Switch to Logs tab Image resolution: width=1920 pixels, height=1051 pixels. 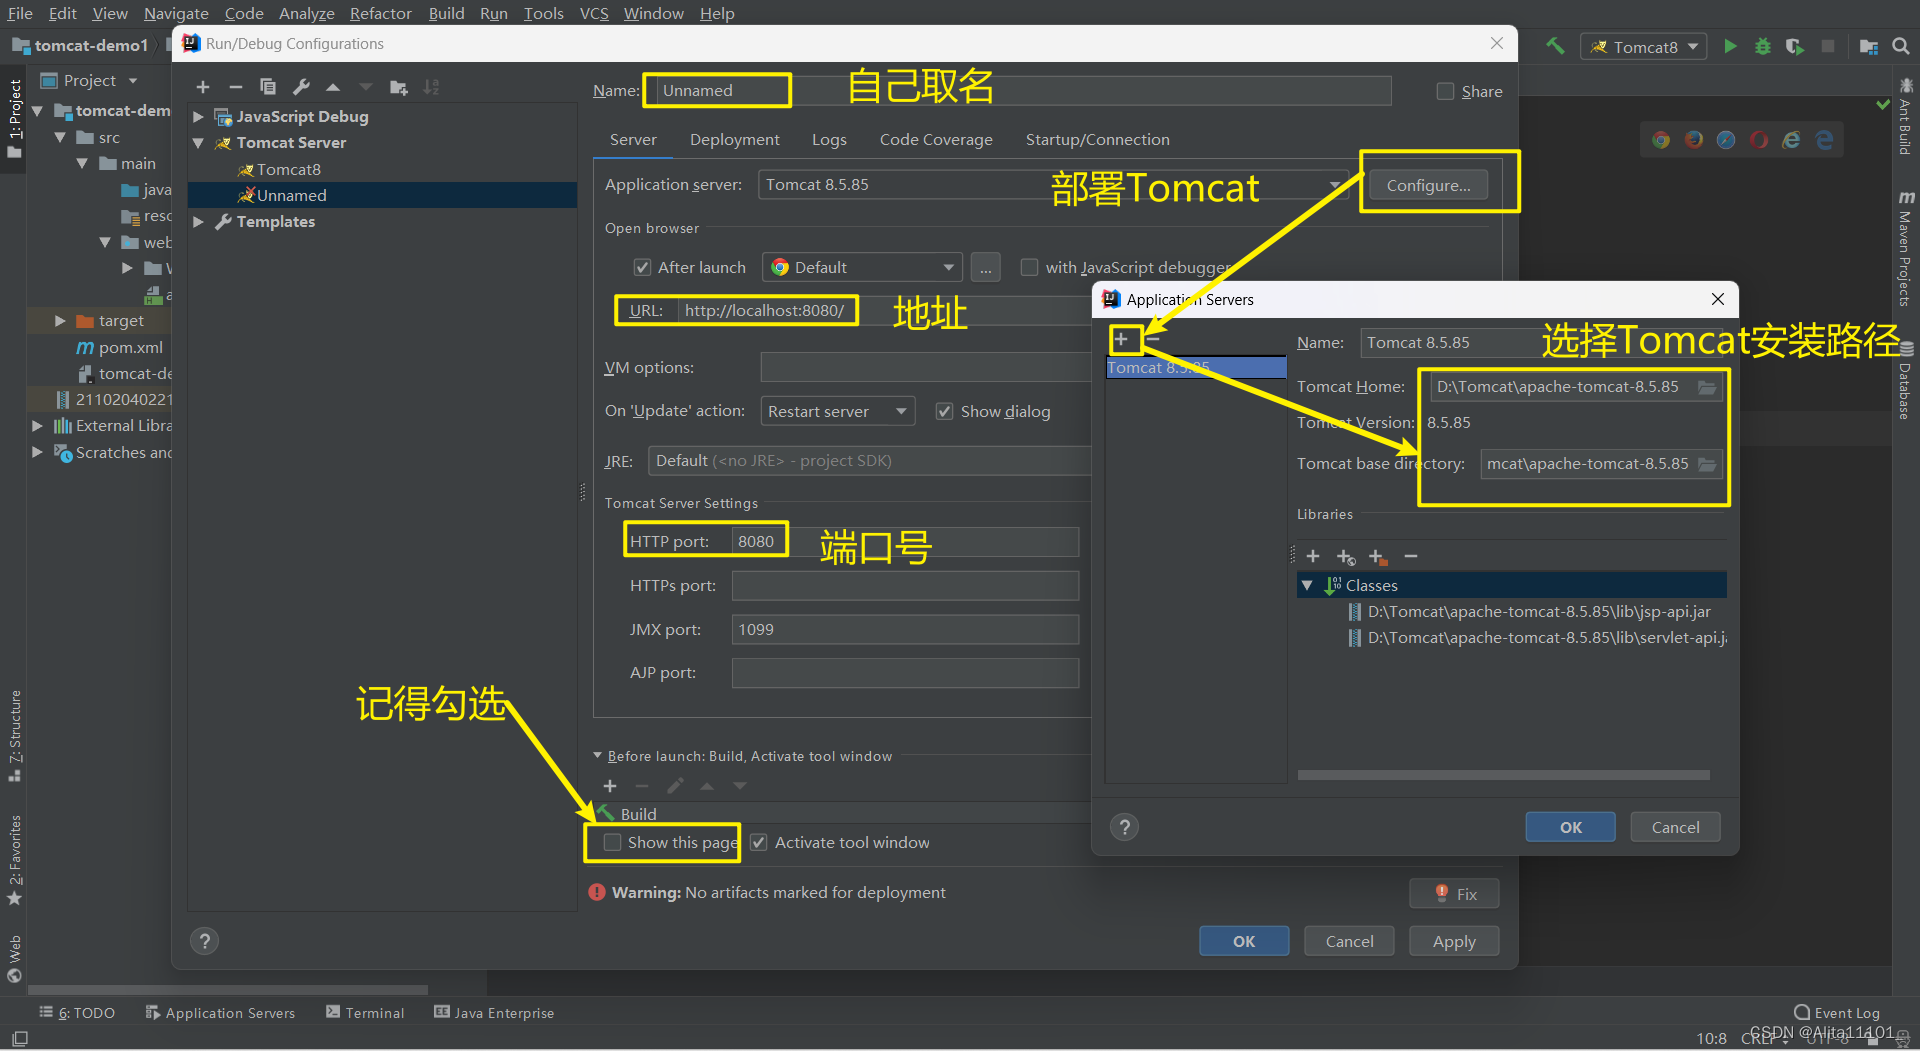[x=829, y=140]
